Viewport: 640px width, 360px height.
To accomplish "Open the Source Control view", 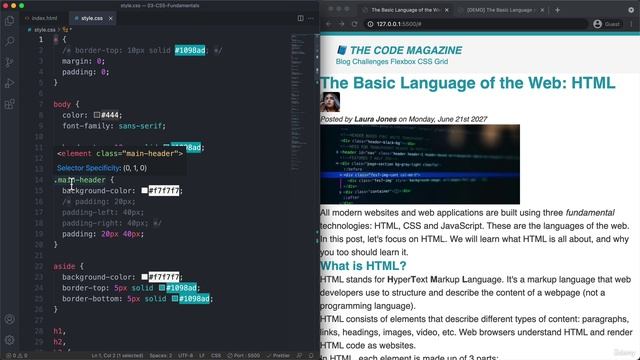I will pyautogui.click(x=9, y=62).
